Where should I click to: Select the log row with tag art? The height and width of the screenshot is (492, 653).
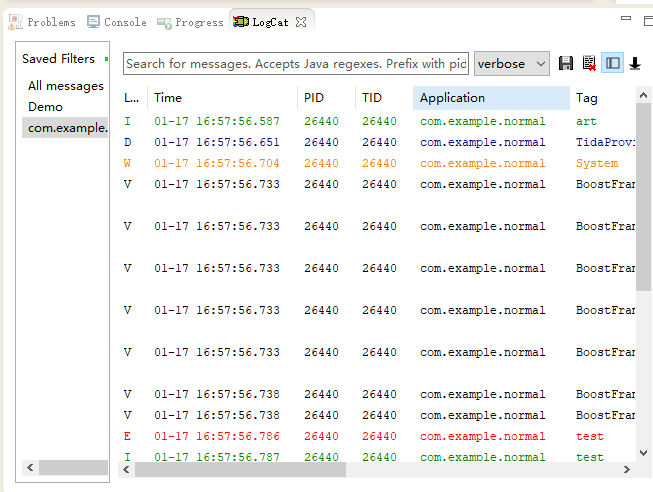[378, 121]
